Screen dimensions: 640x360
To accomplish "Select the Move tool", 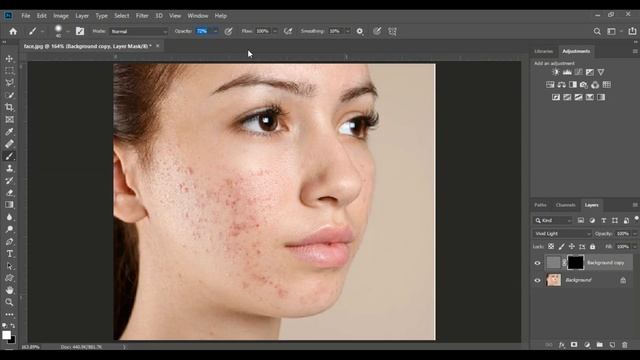I will pos(9,59).
